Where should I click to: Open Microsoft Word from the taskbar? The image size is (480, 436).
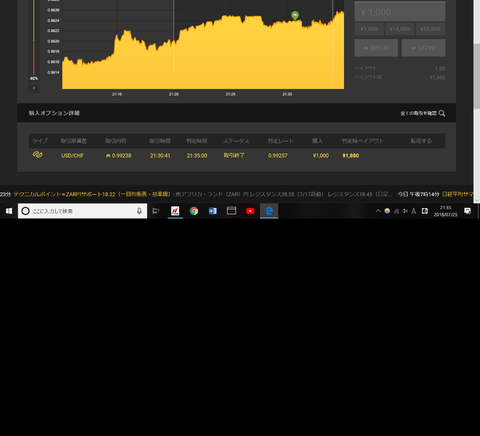click(x=213, y=211)
